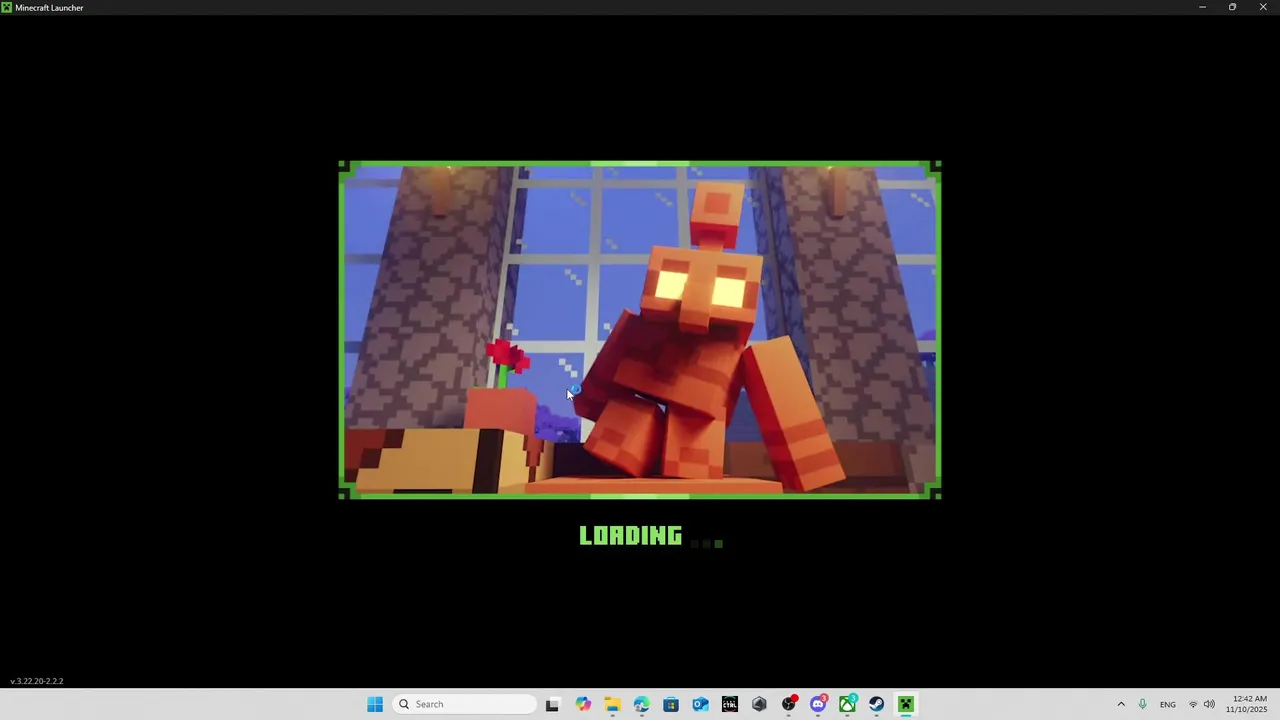Click the Minecraft Launcher title bar icon

point(7,7)
